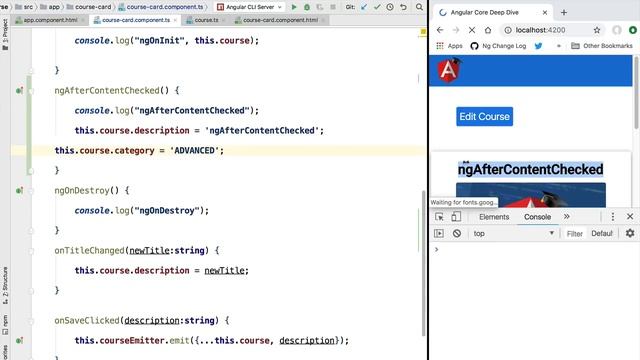Close the Angular Core Deep Dive browser tab
640x360 pixels.
[545, 13]
